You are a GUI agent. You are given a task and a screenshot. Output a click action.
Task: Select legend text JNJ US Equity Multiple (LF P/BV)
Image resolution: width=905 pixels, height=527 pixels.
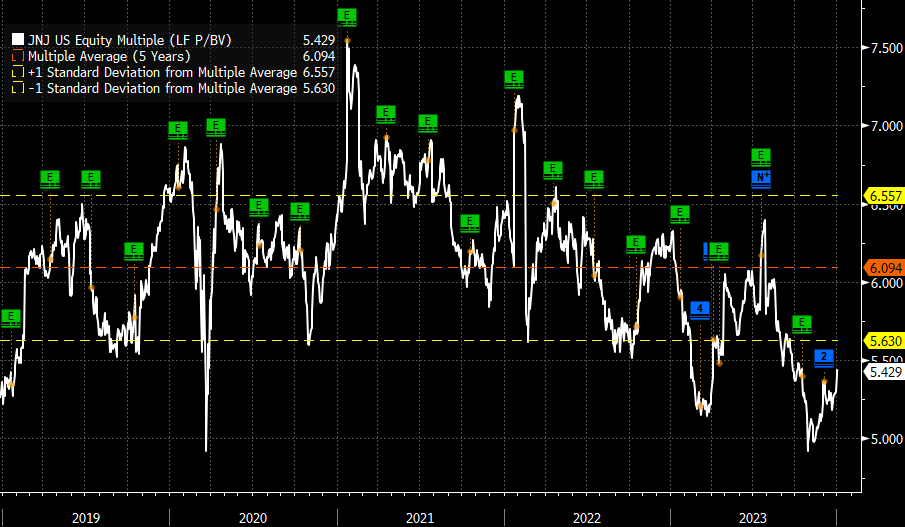130,40
